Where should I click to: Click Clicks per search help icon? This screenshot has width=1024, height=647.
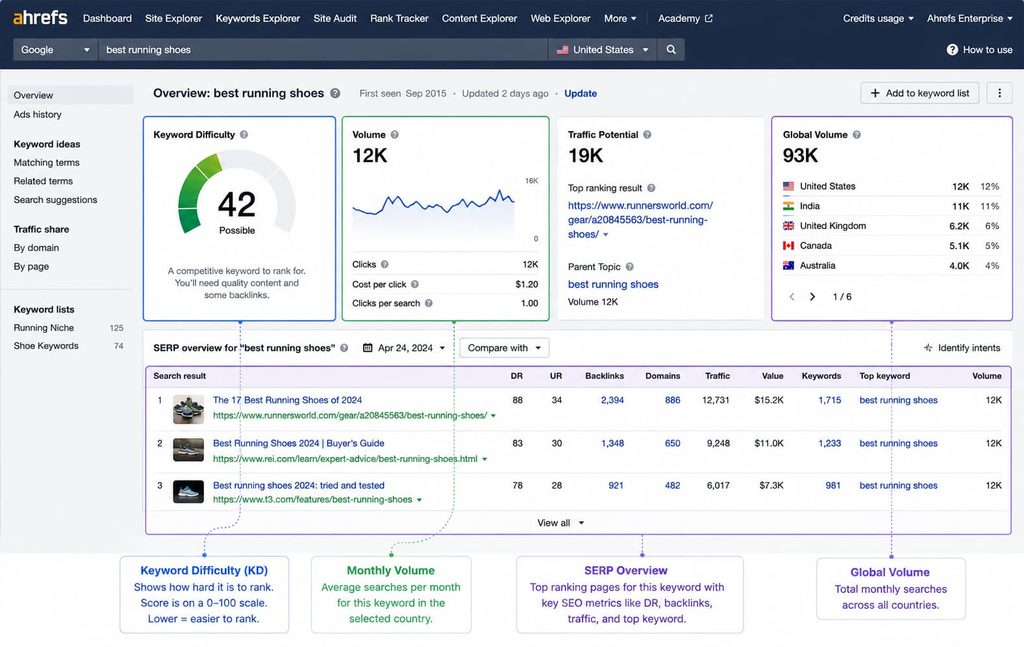pyautogui.click(x=428, y=303)
